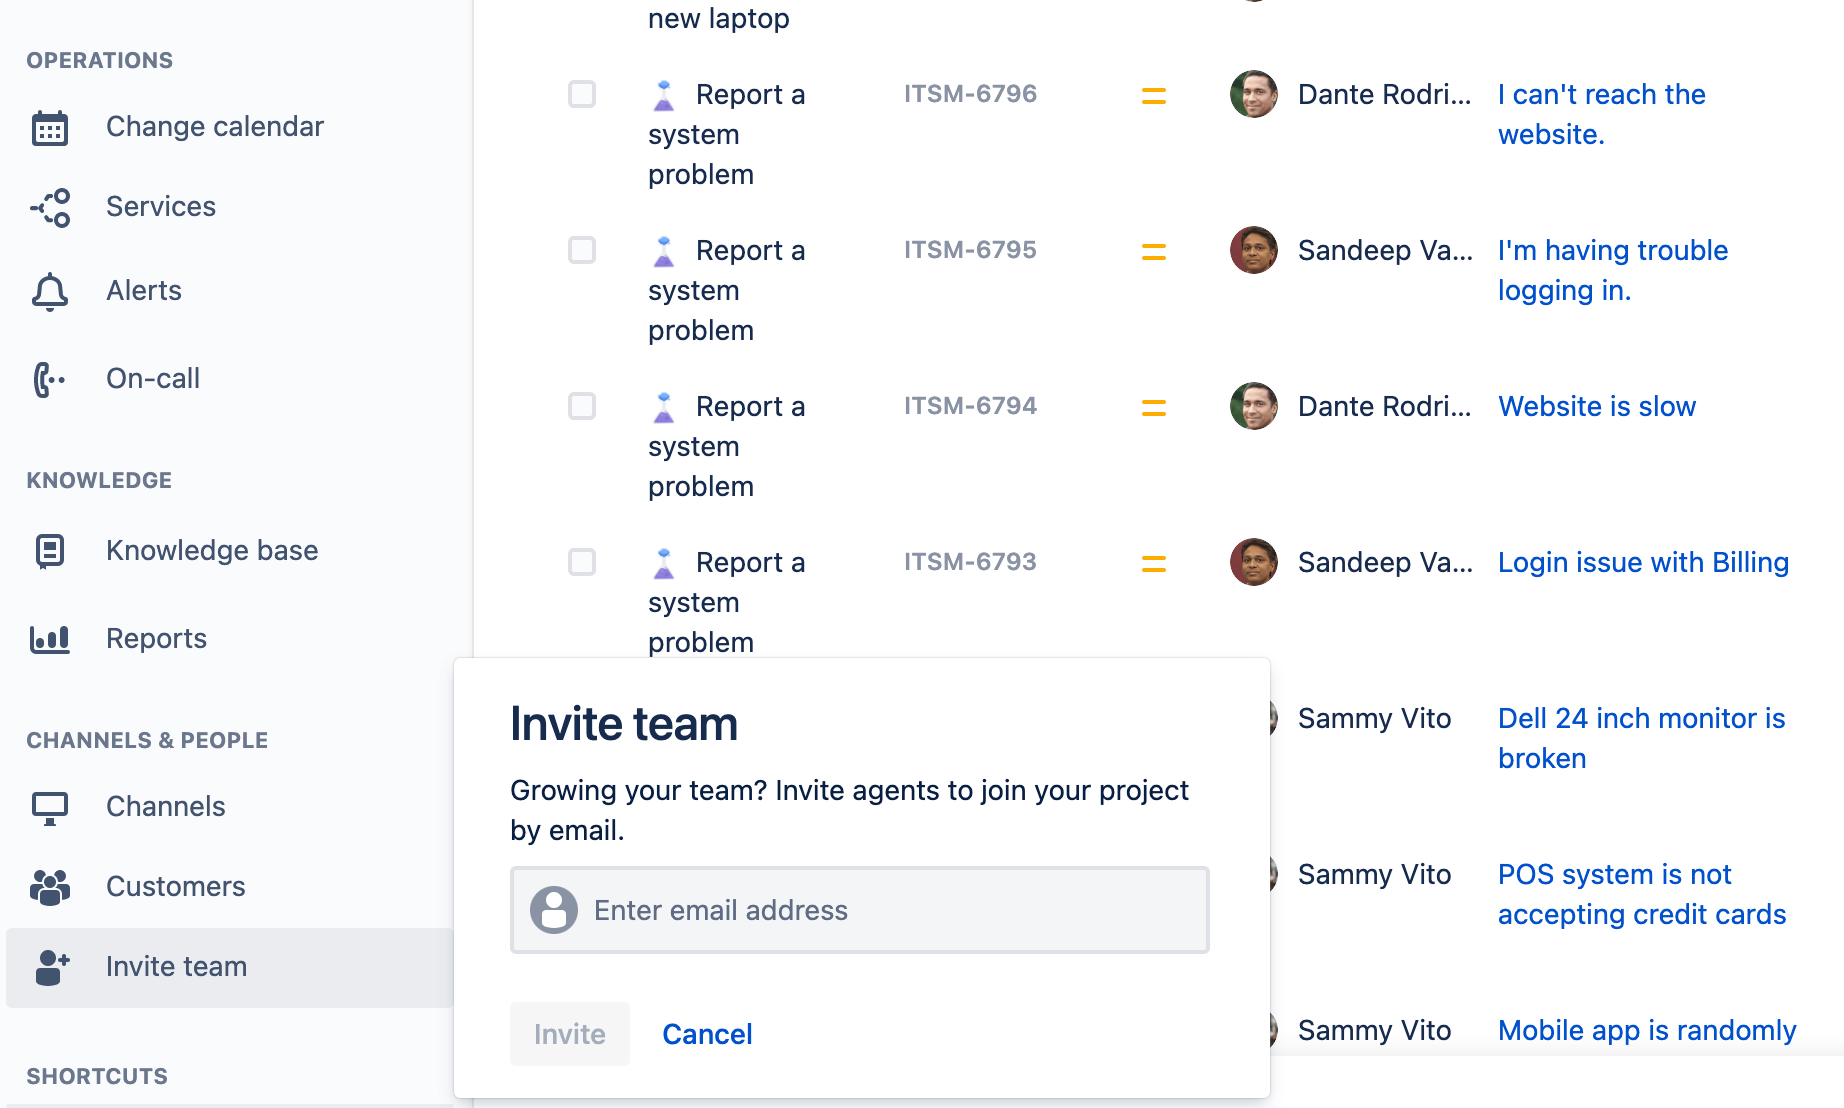Click the Invite button
The image size is (1844, 1108).
569,1034
